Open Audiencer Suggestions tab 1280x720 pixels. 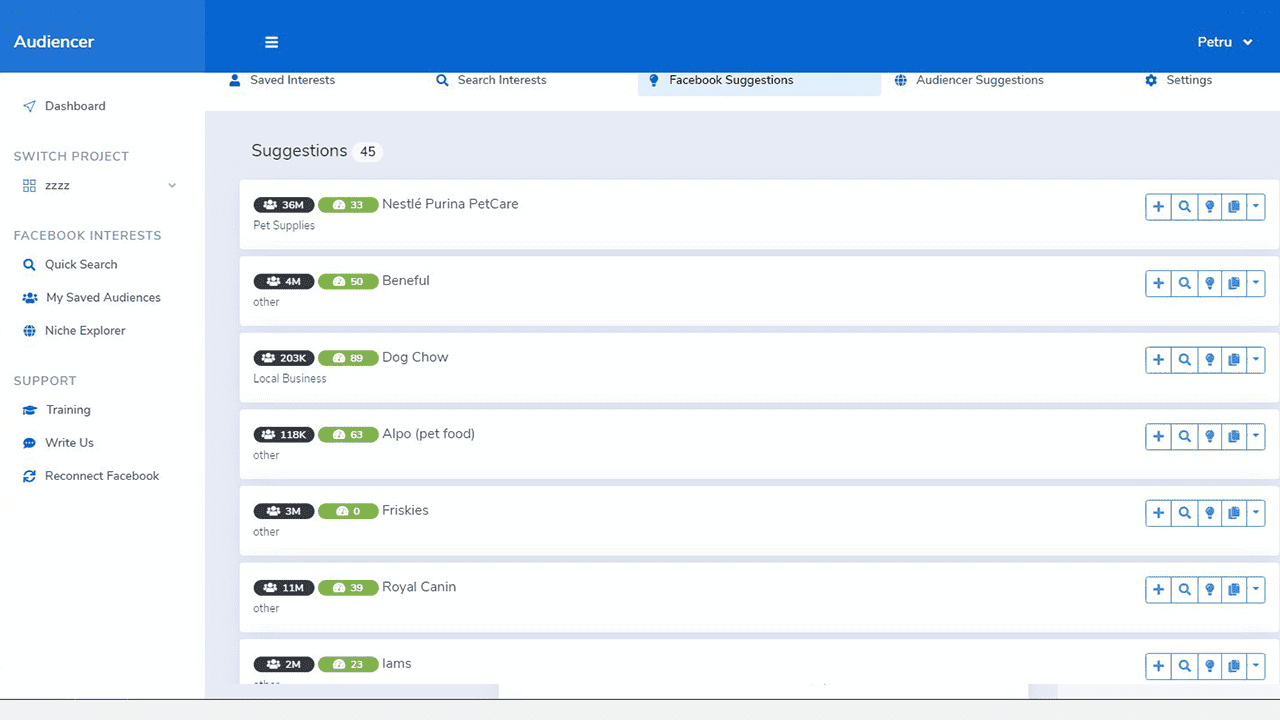[x=969, y=81]
